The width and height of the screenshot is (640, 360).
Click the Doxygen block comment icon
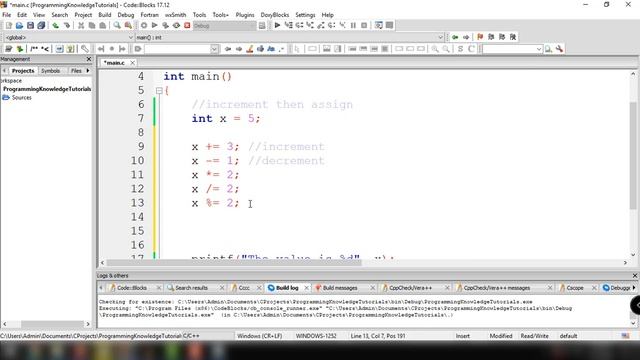pyautogui.click(x=34, y=49)
